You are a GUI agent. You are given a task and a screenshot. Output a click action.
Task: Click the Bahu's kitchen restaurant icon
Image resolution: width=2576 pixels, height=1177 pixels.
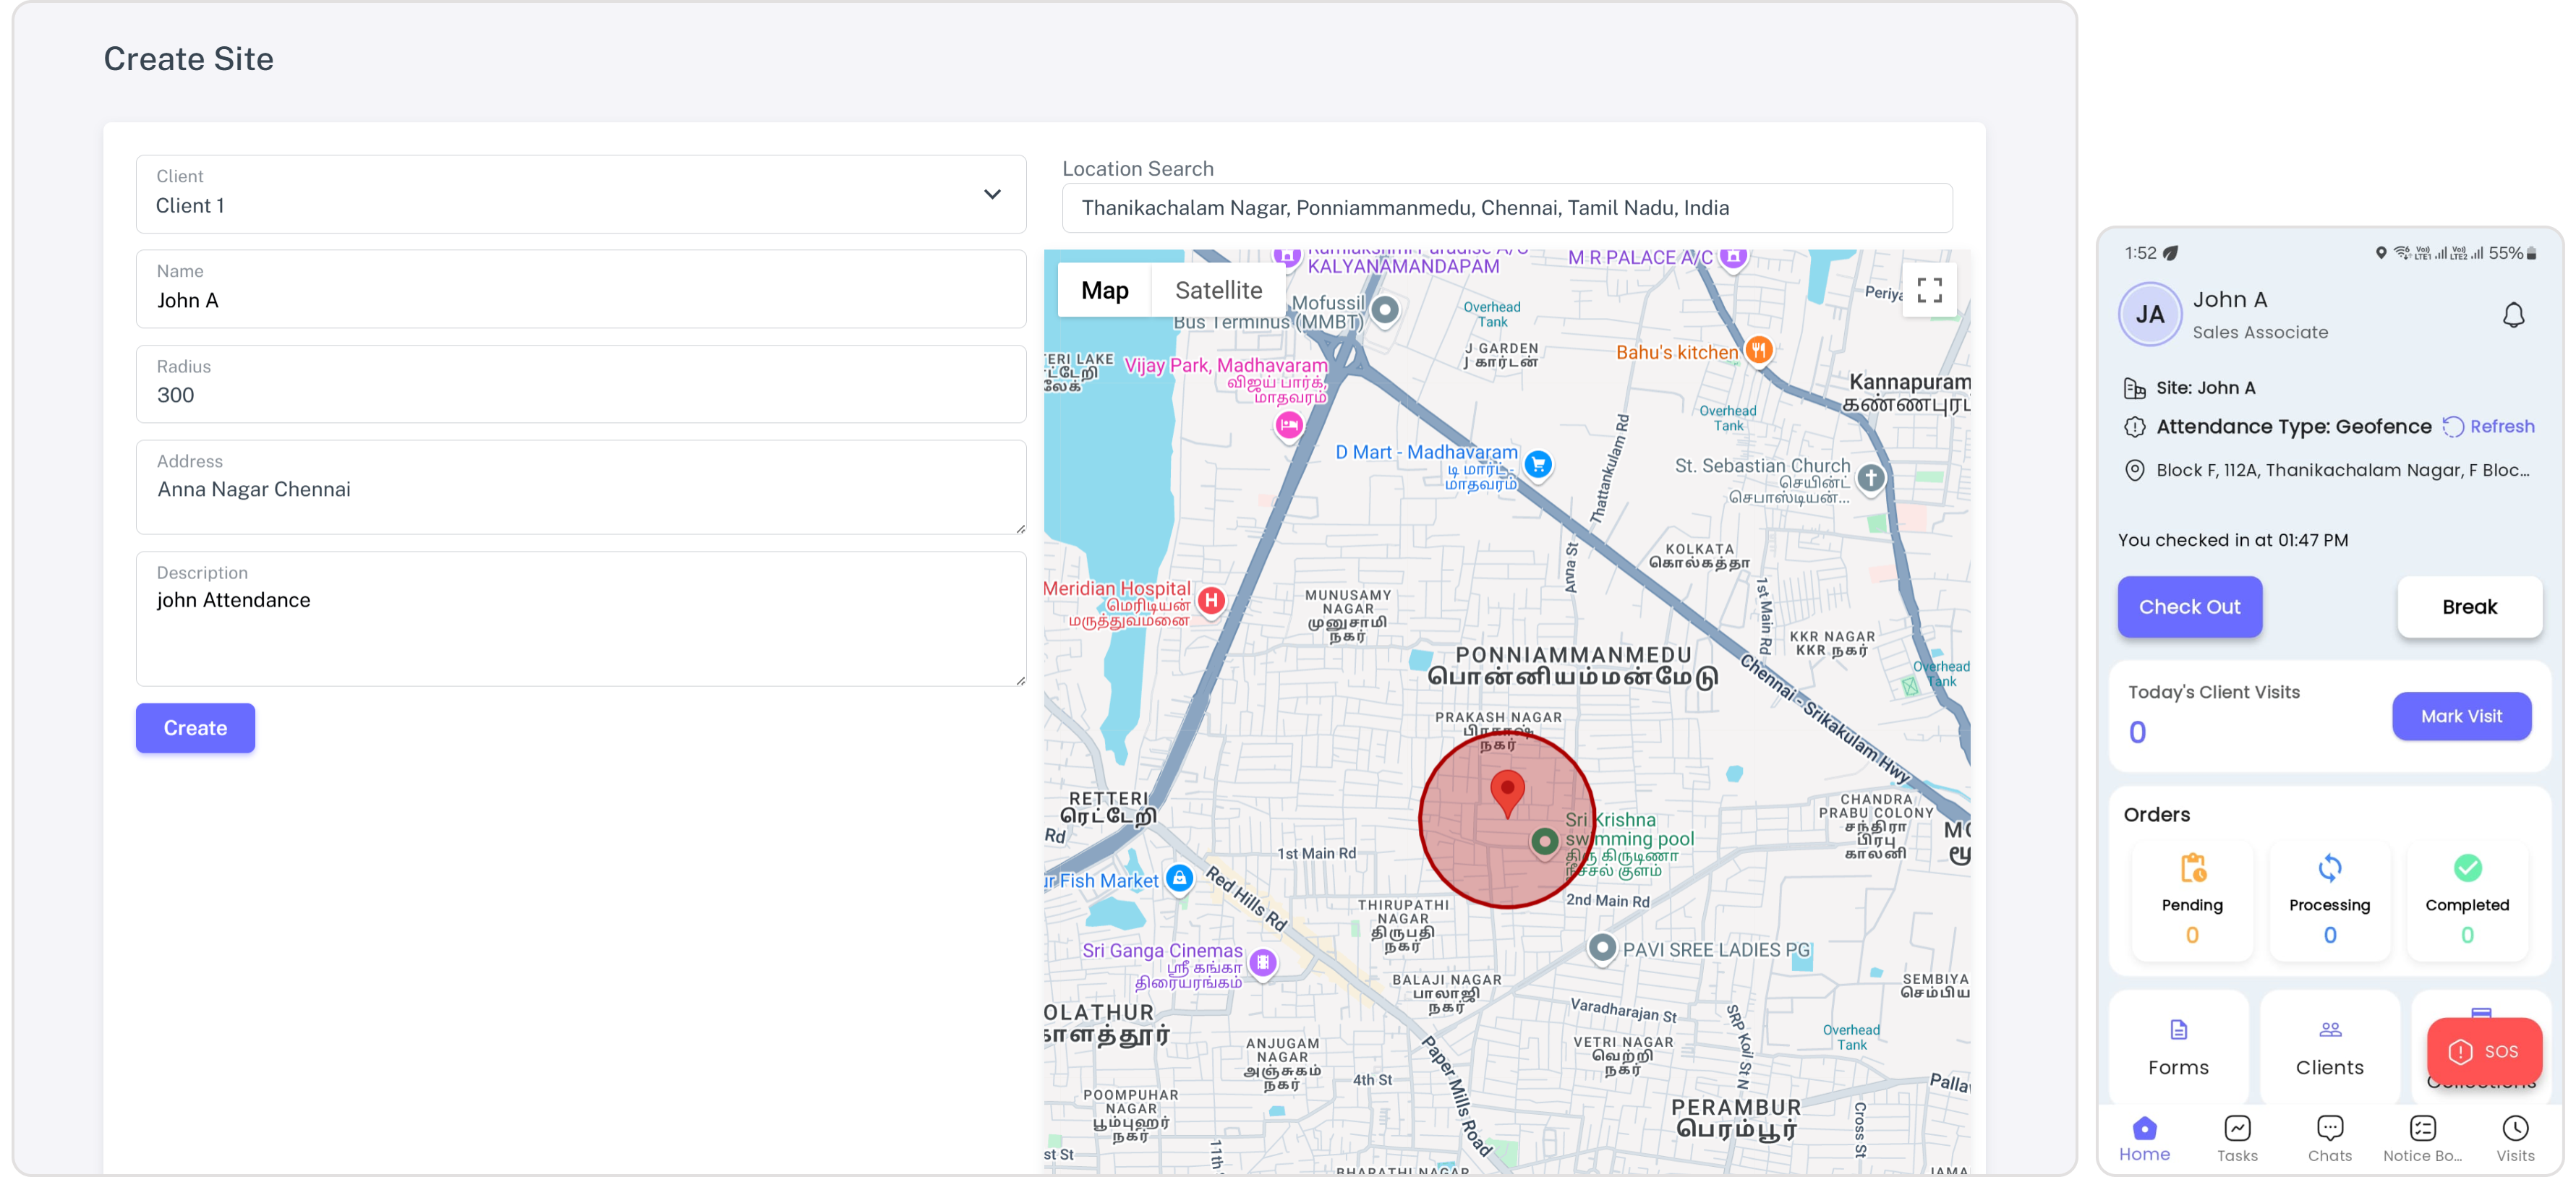1758,350
